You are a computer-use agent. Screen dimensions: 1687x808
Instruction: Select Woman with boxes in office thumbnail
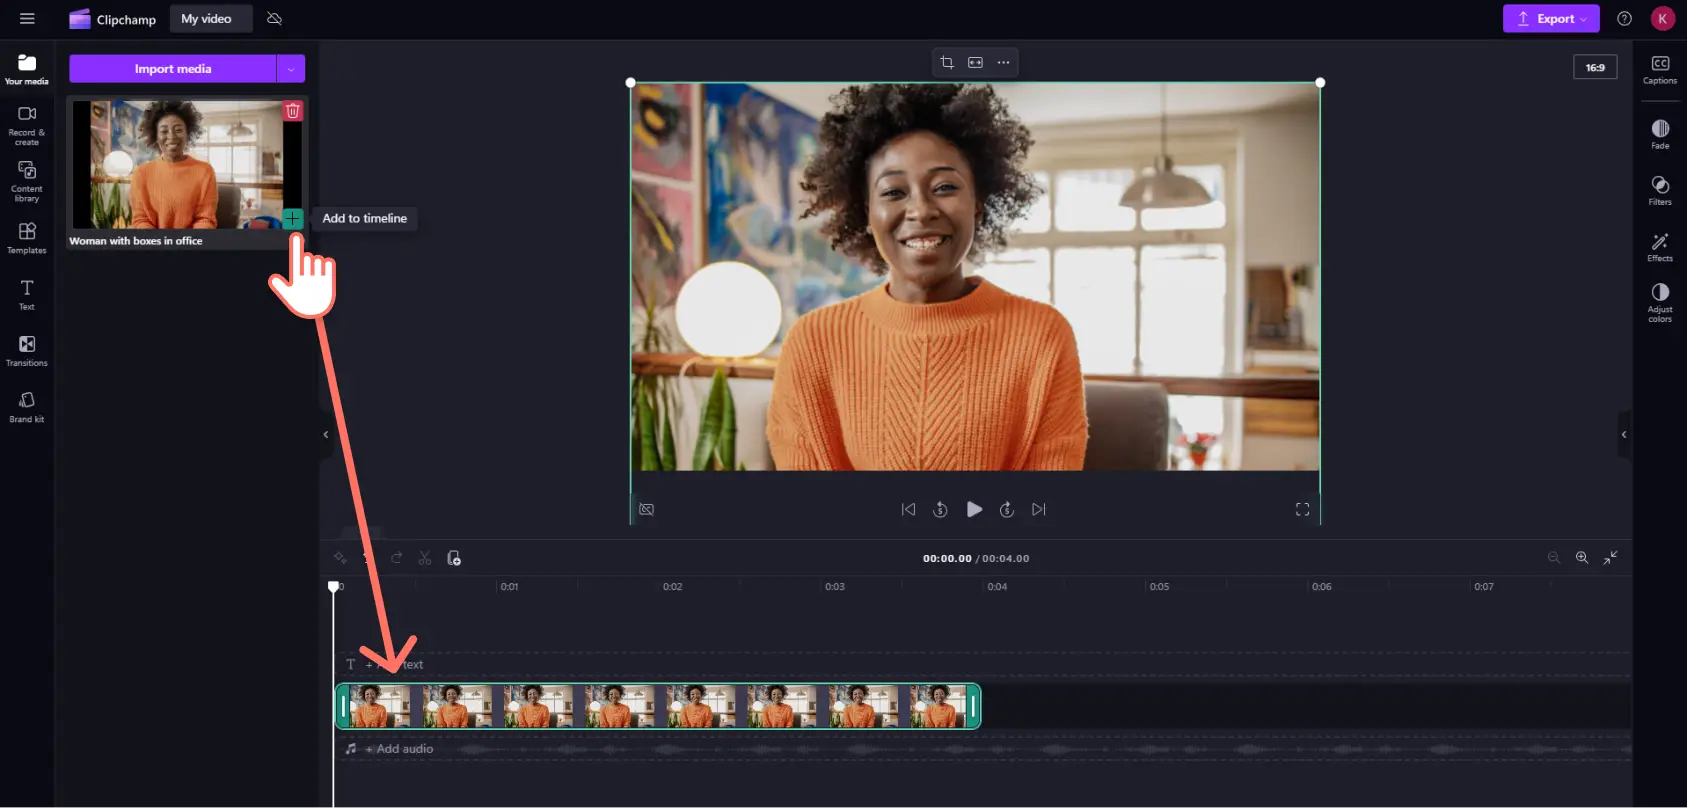pyautogui.click(x=187, y=164)
